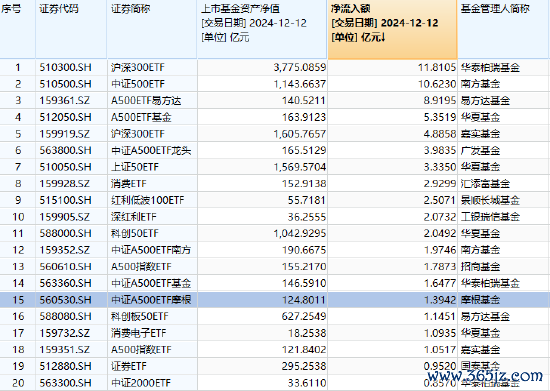The width and height of the screenshot is (550, 391).
Task: Select code 159928.SZ for 消费ETF
Action: point(65,184)
